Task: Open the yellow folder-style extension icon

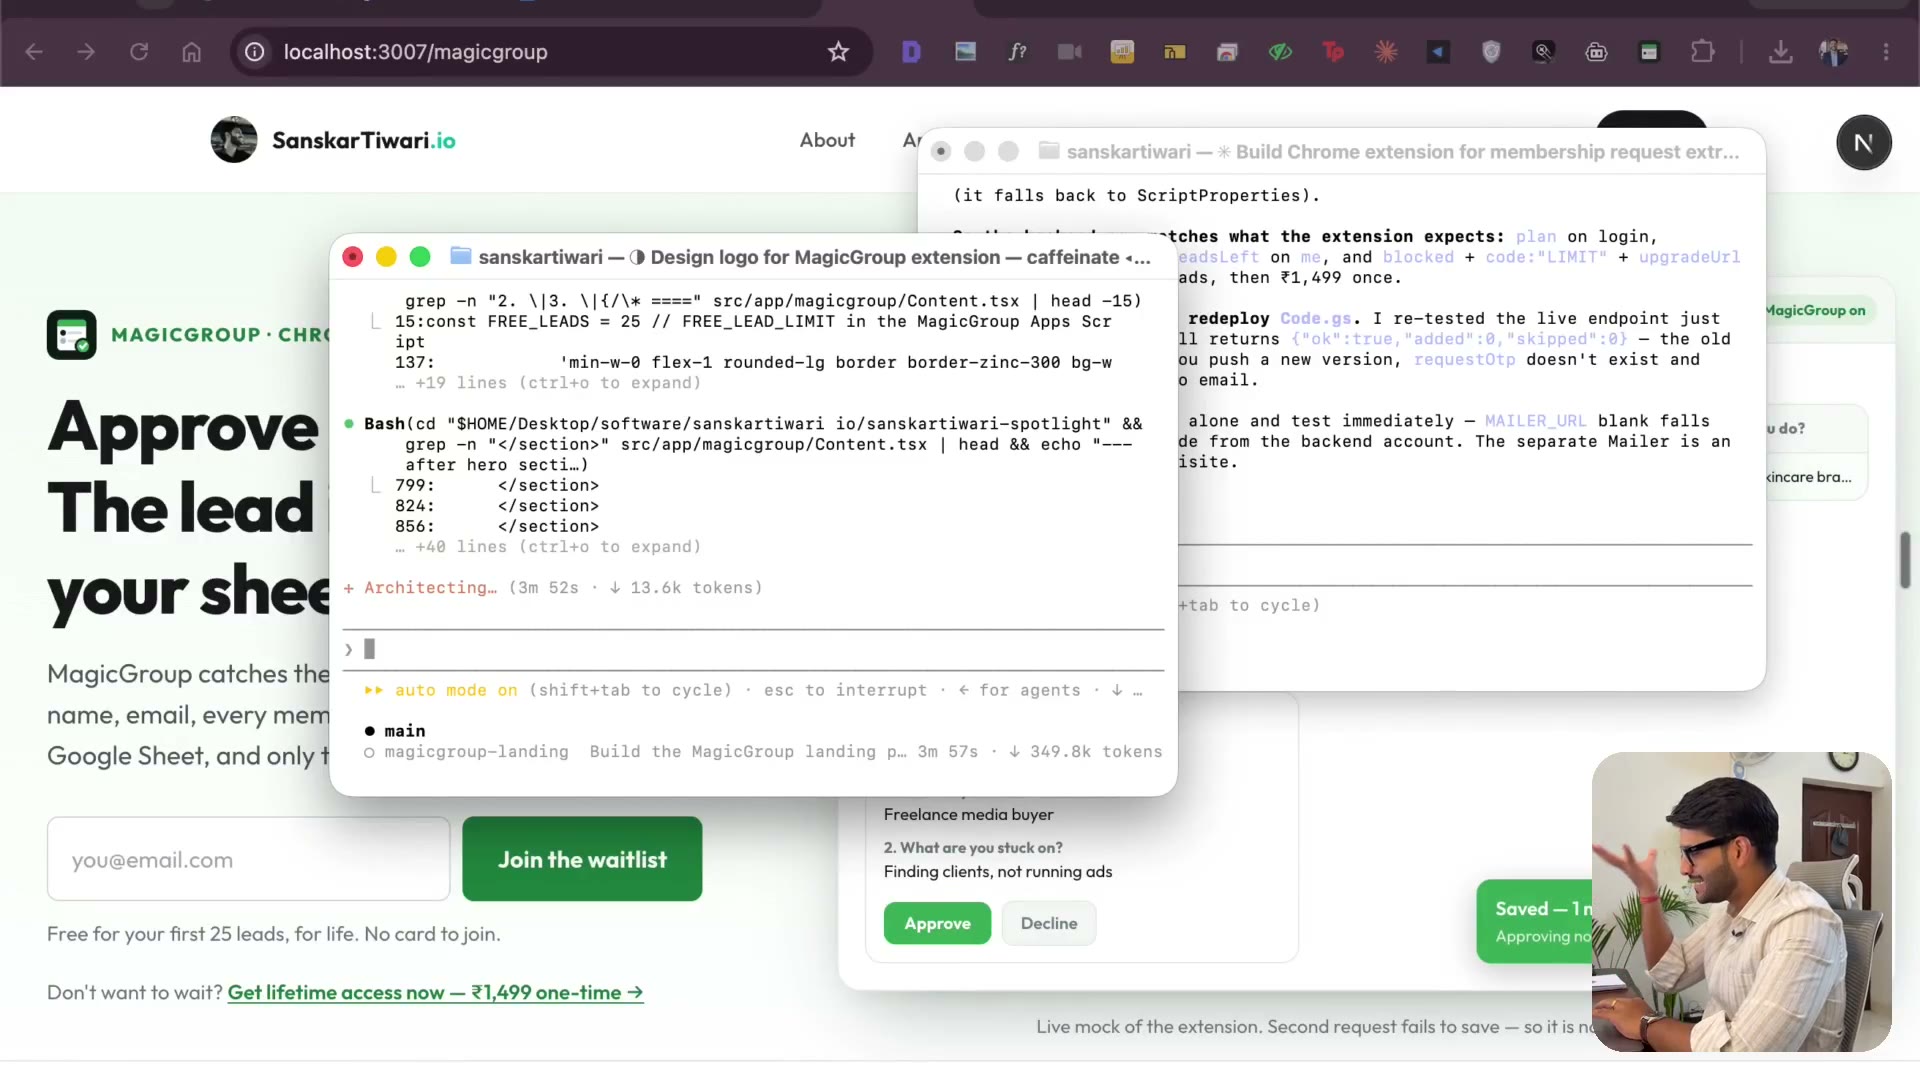Action: [x=1175, y=52]
